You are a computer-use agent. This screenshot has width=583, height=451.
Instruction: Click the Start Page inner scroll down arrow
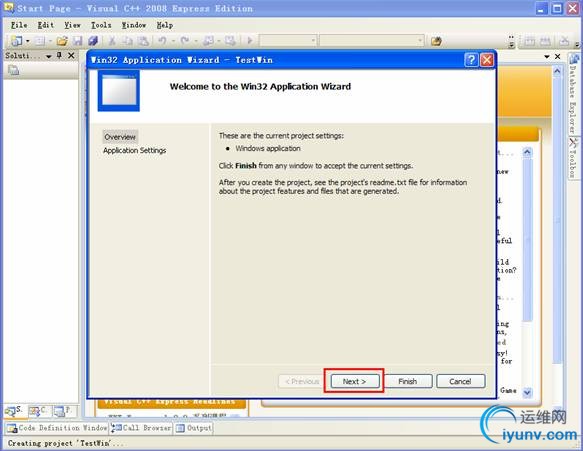pos(527,393)
